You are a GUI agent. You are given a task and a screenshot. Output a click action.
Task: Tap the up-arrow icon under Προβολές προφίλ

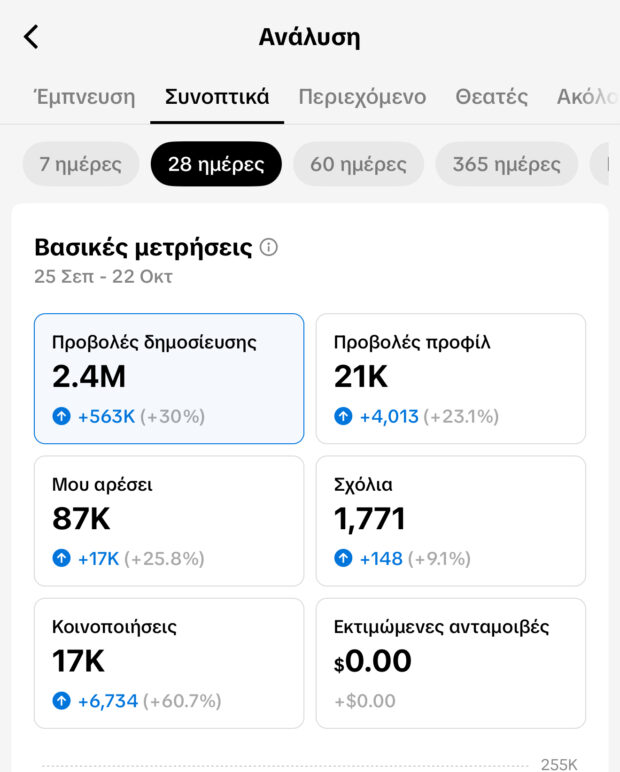click(x=344, y=416)
